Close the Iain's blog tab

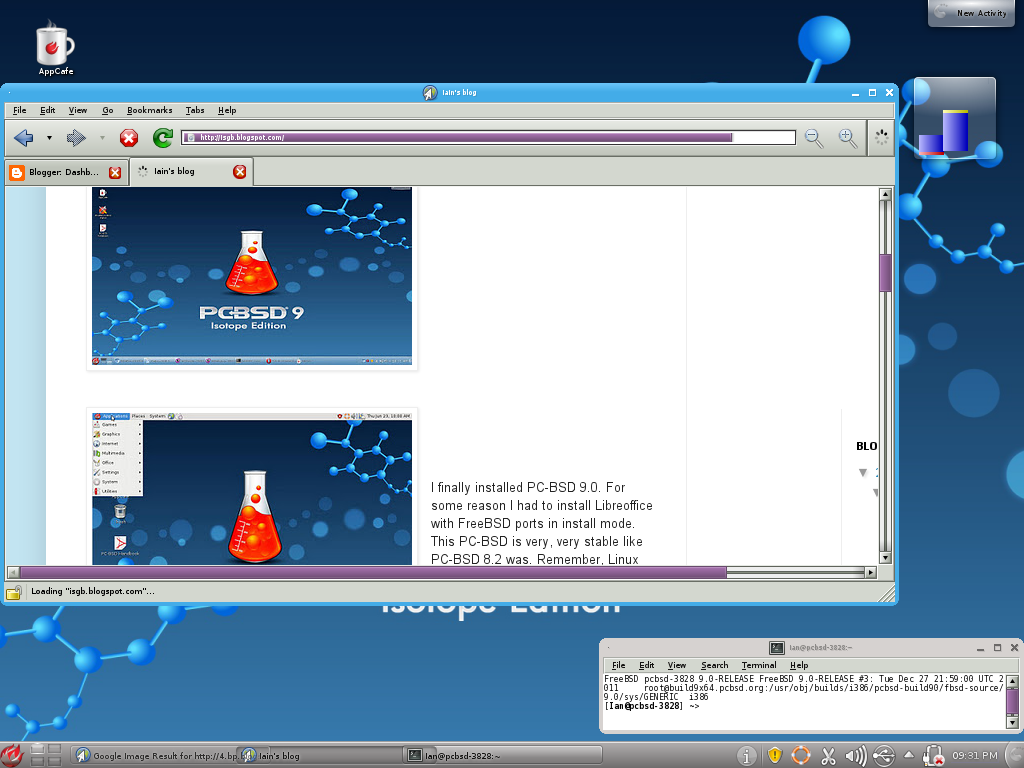[240, 171]
